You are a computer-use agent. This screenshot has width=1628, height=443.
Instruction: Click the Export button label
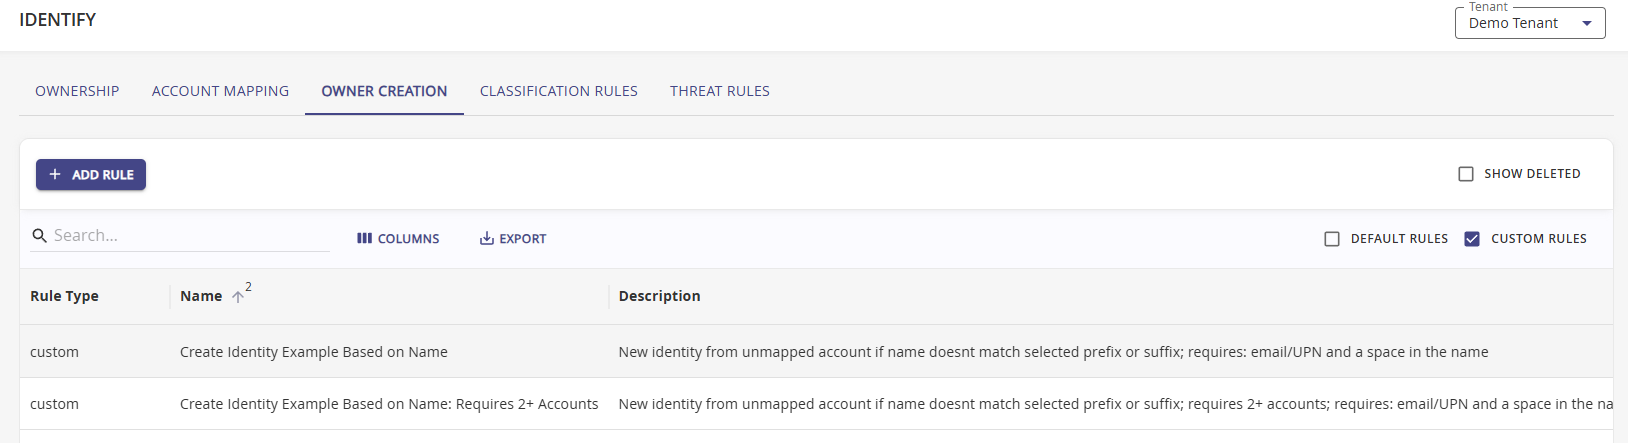coord(523,239)
